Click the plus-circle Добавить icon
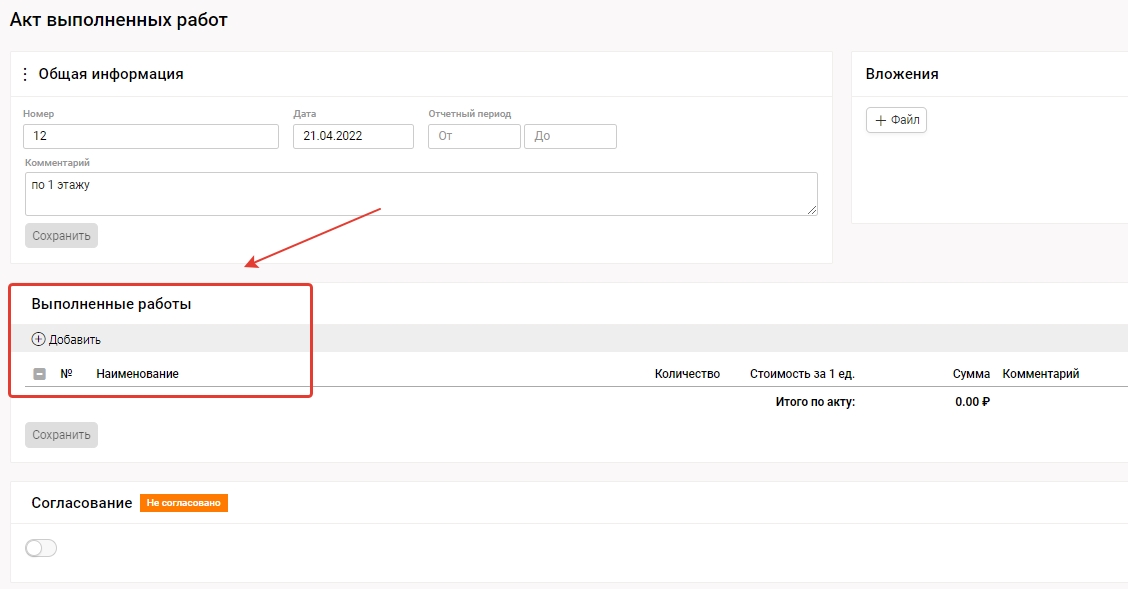 39,339
